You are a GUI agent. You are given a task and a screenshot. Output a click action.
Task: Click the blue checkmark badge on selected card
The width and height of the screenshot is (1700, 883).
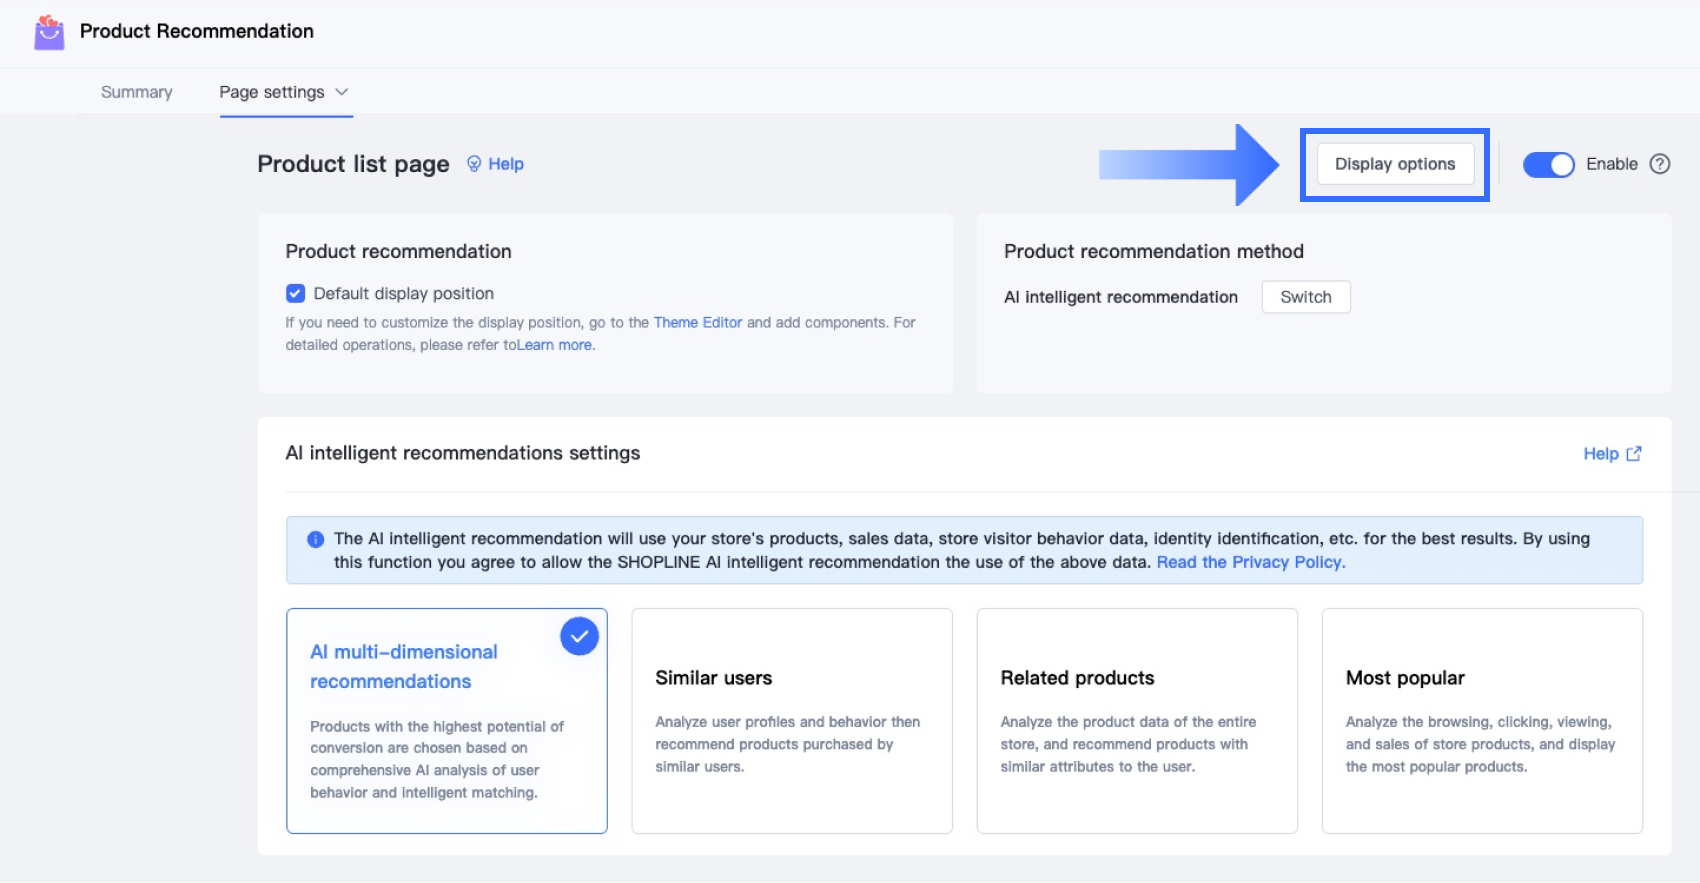579,636
